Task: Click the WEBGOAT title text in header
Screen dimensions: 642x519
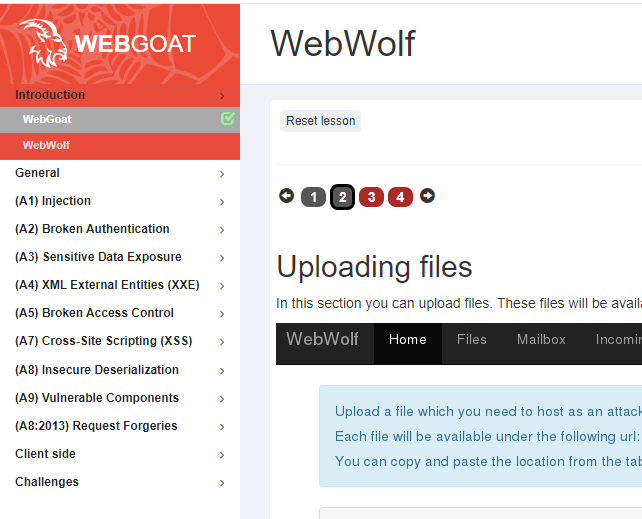Action: pyautogui.click(x=136, y=44)
